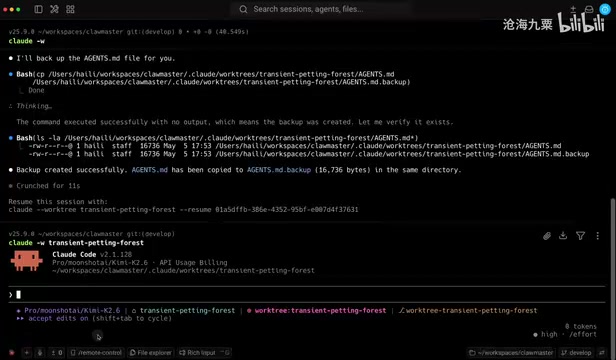Viewport: 616px width, 360px height.
Task: Open the grid layout icon in title bar
Action: (70, 9)
